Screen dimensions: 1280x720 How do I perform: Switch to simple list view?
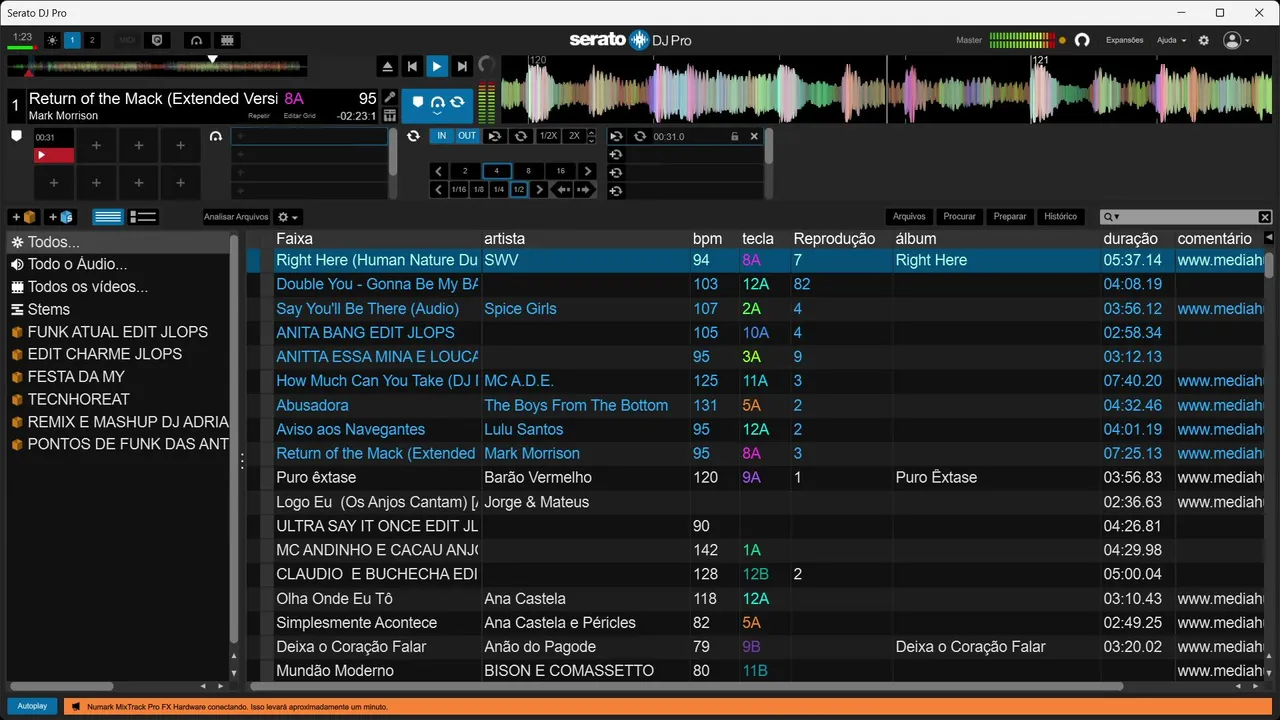tap(108, 217)
